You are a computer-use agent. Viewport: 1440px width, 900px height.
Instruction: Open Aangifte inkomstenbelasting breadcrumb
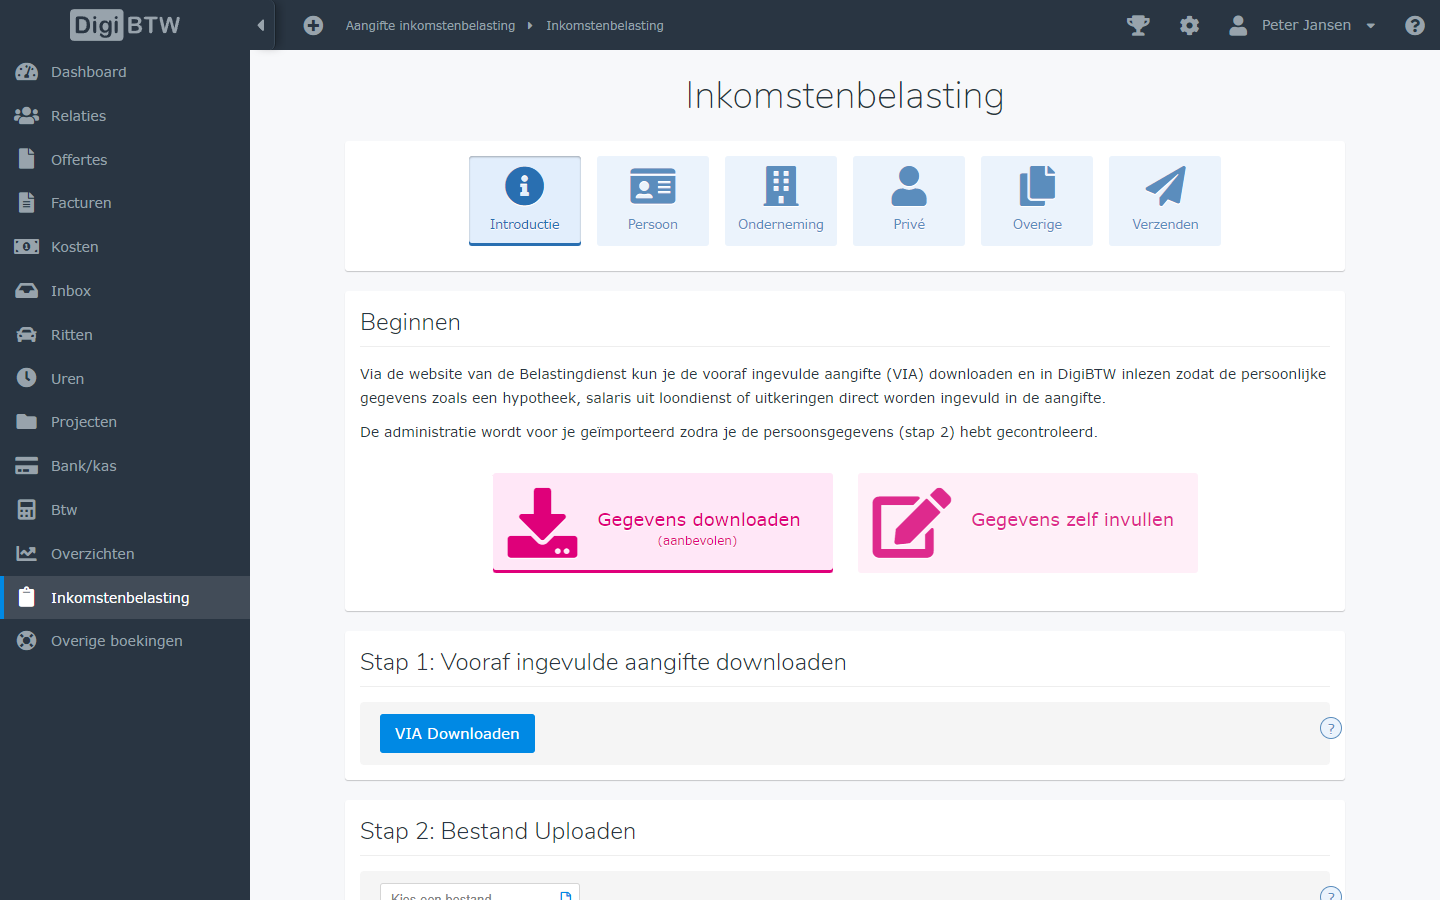(x=430, y=26)
